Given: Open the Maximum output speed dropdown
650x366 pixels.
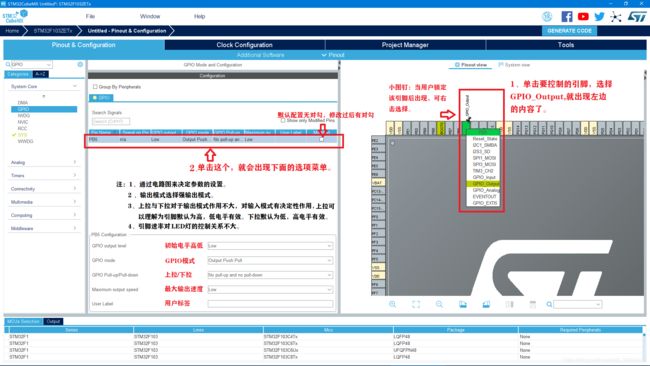Looking at the screenshot, I should (x=270, y=289).
